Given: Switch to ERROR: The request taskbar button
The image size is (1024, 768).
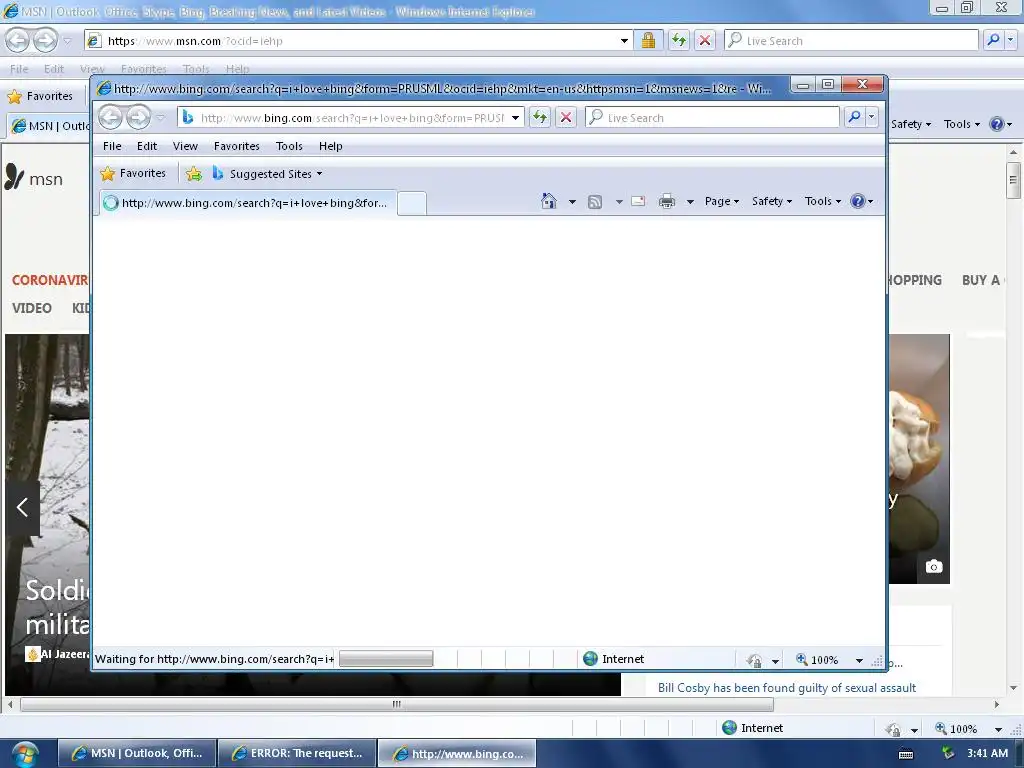Looking at the screenshot, I should (x=296, y=754).
